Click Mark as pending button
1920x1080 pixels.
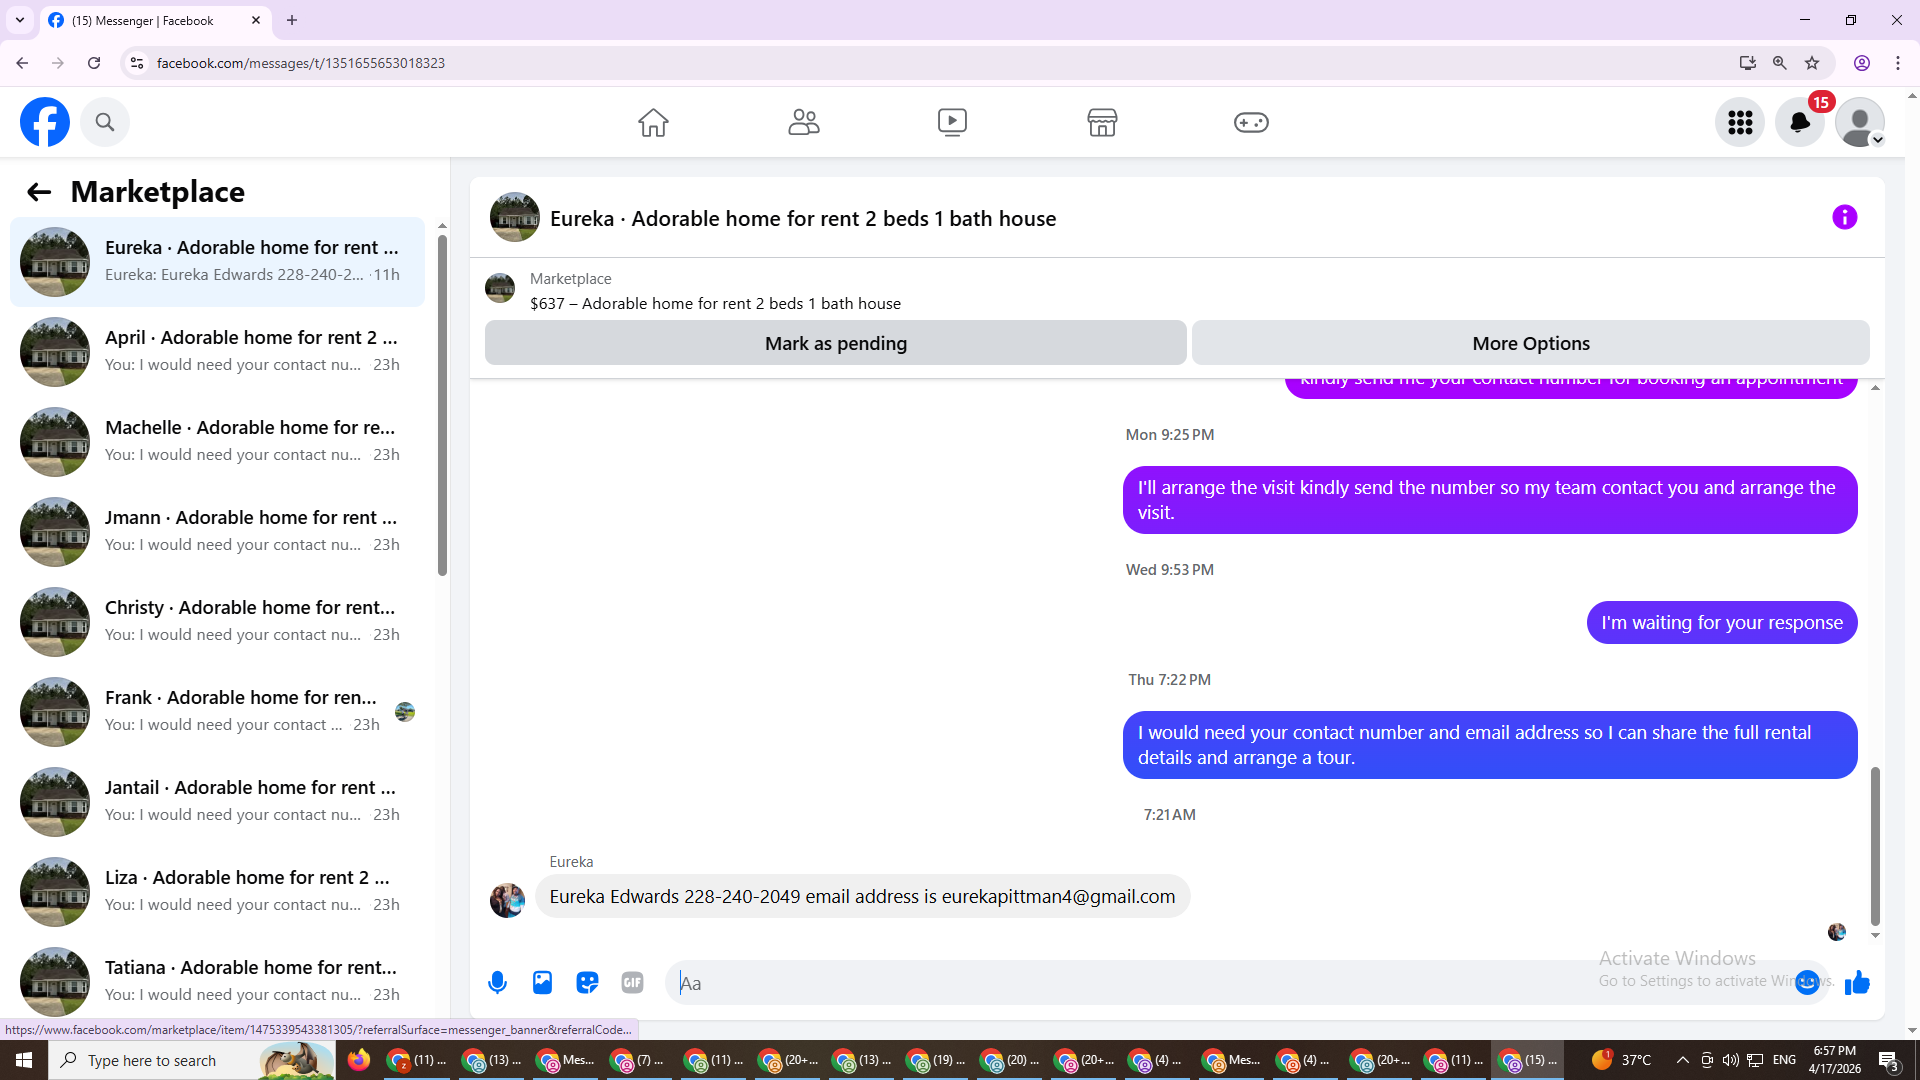pos(835,343)
